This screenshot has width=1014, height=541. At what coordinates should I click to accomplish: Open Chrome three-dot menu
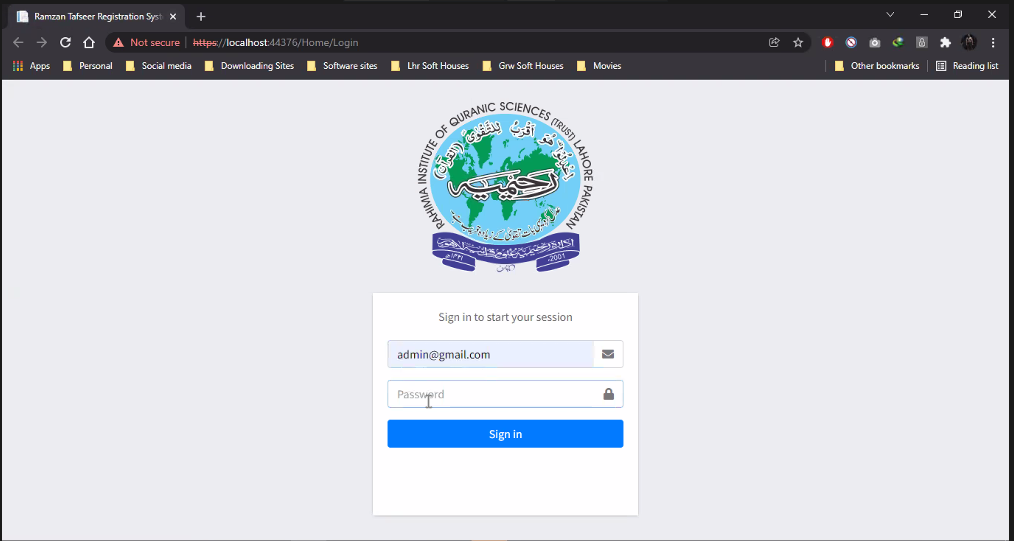(993, 43)
